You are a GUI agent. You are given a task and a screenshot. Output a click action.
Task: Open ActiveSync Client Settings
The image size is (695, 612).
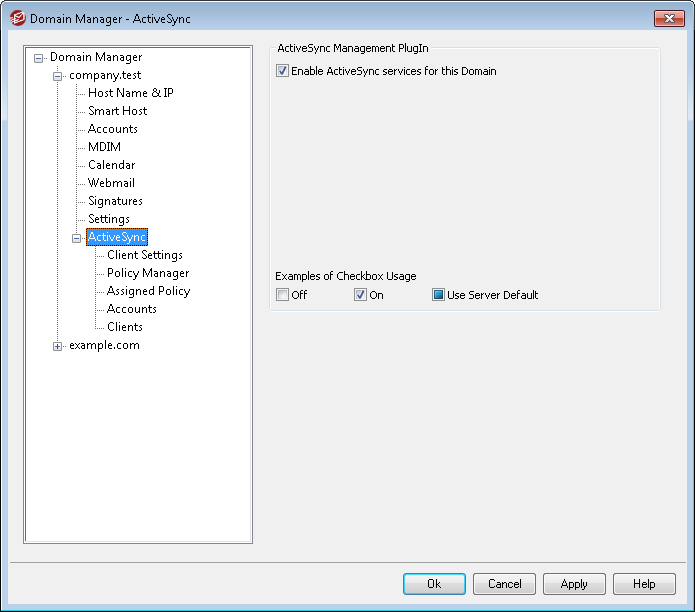[145, 255]
